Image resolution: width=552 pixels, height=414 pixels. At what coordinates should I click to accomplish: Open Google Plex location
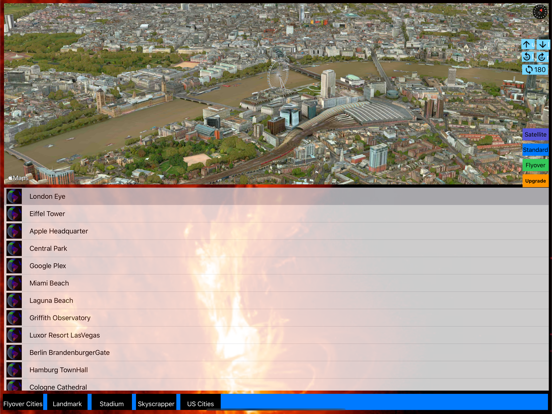[276, 266]
